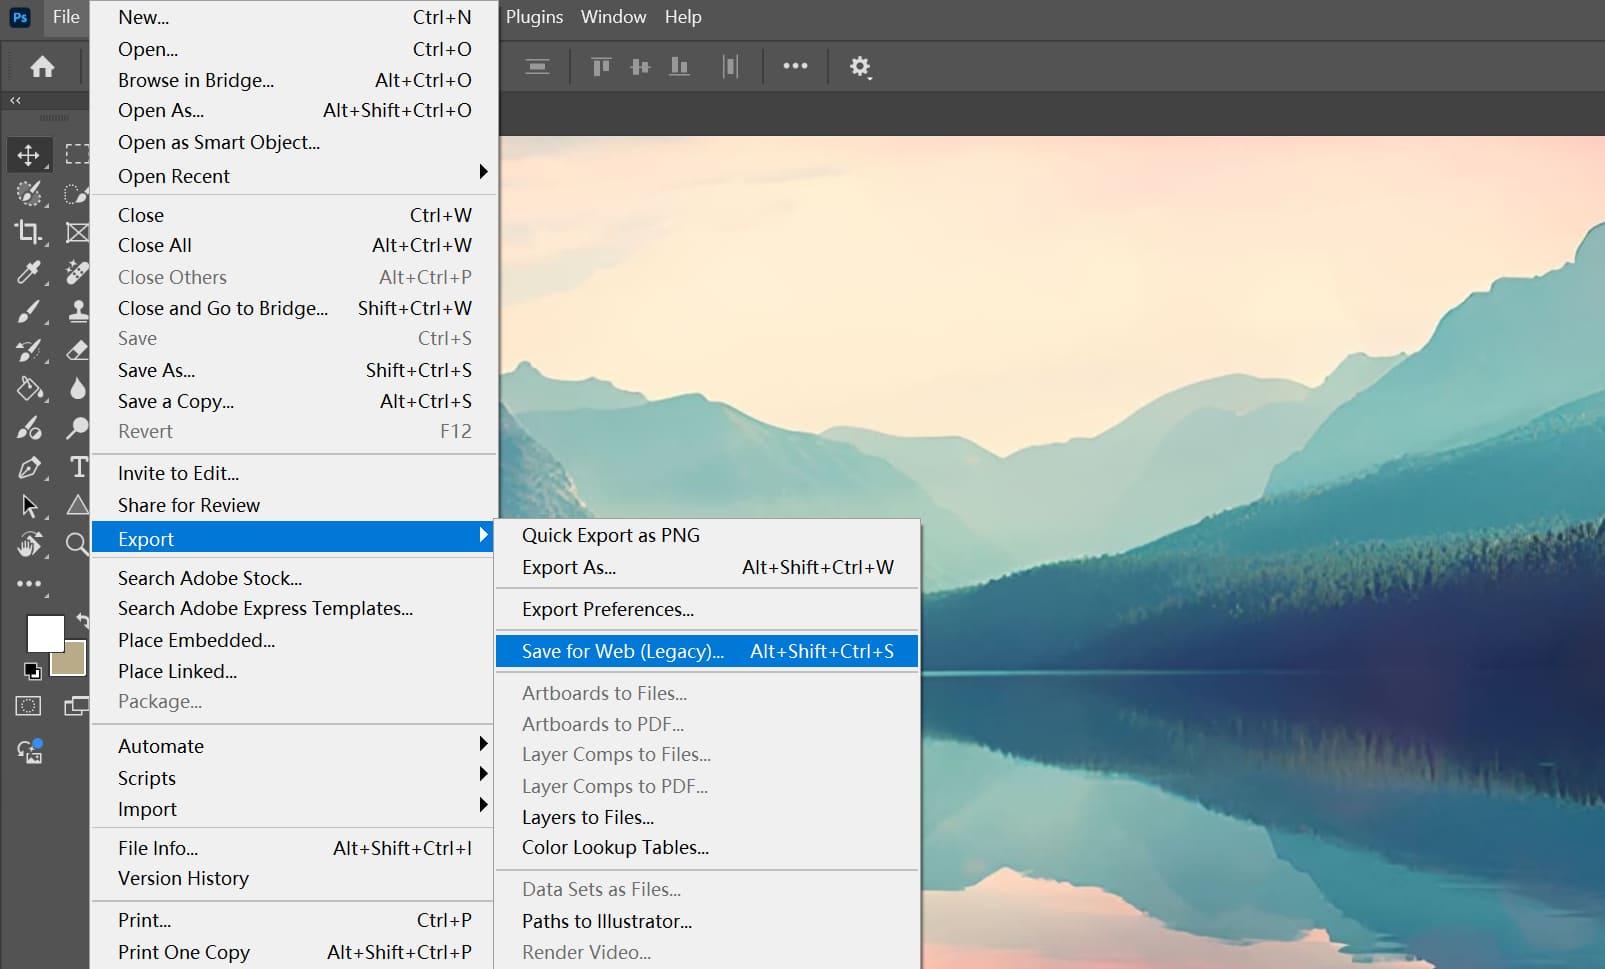Open the Plugins menu
Viewport: 1605px width, 969px height.
pos(533,17)
